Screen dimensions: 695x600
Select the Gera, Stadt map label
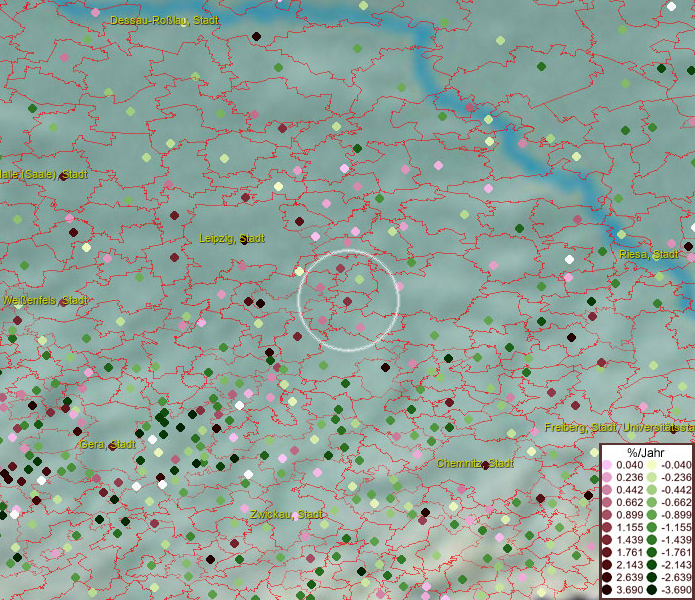coord(107,444)
